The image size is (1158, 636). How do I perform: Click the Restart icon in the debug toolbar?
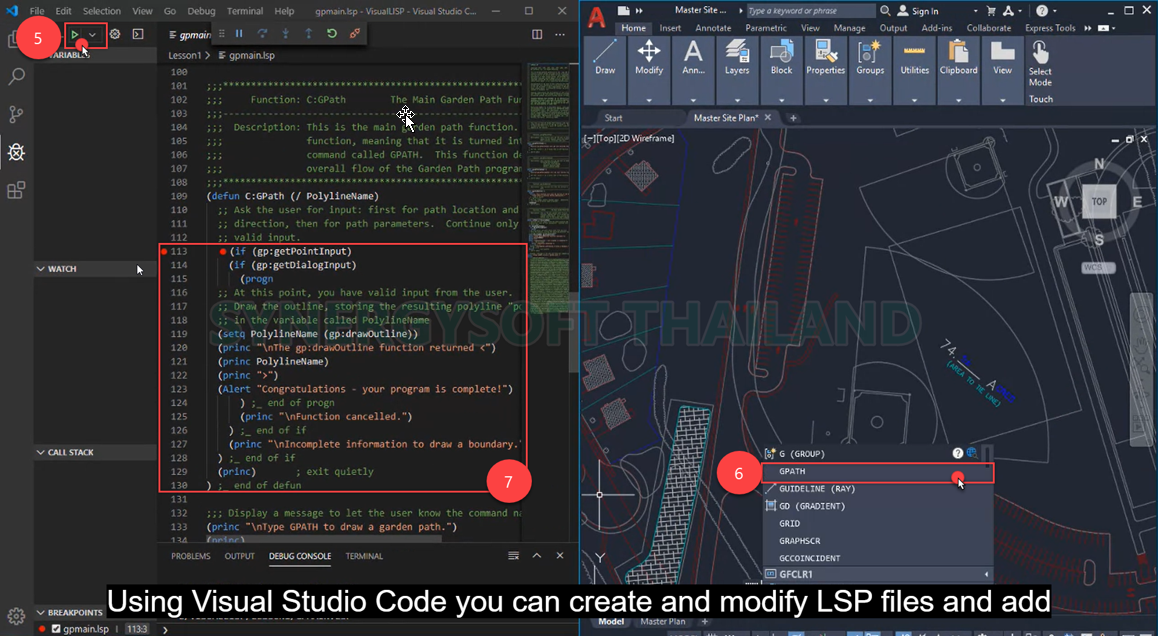(x=332, y=32)
